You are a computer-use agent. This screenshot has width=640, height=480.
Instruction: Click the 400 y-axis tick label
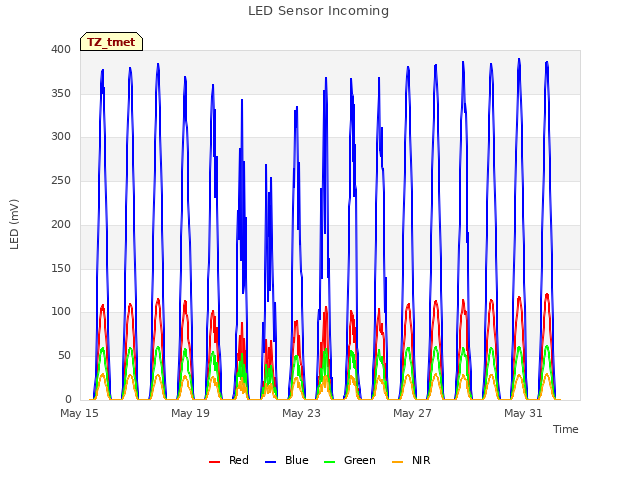(x=61, y=49)
